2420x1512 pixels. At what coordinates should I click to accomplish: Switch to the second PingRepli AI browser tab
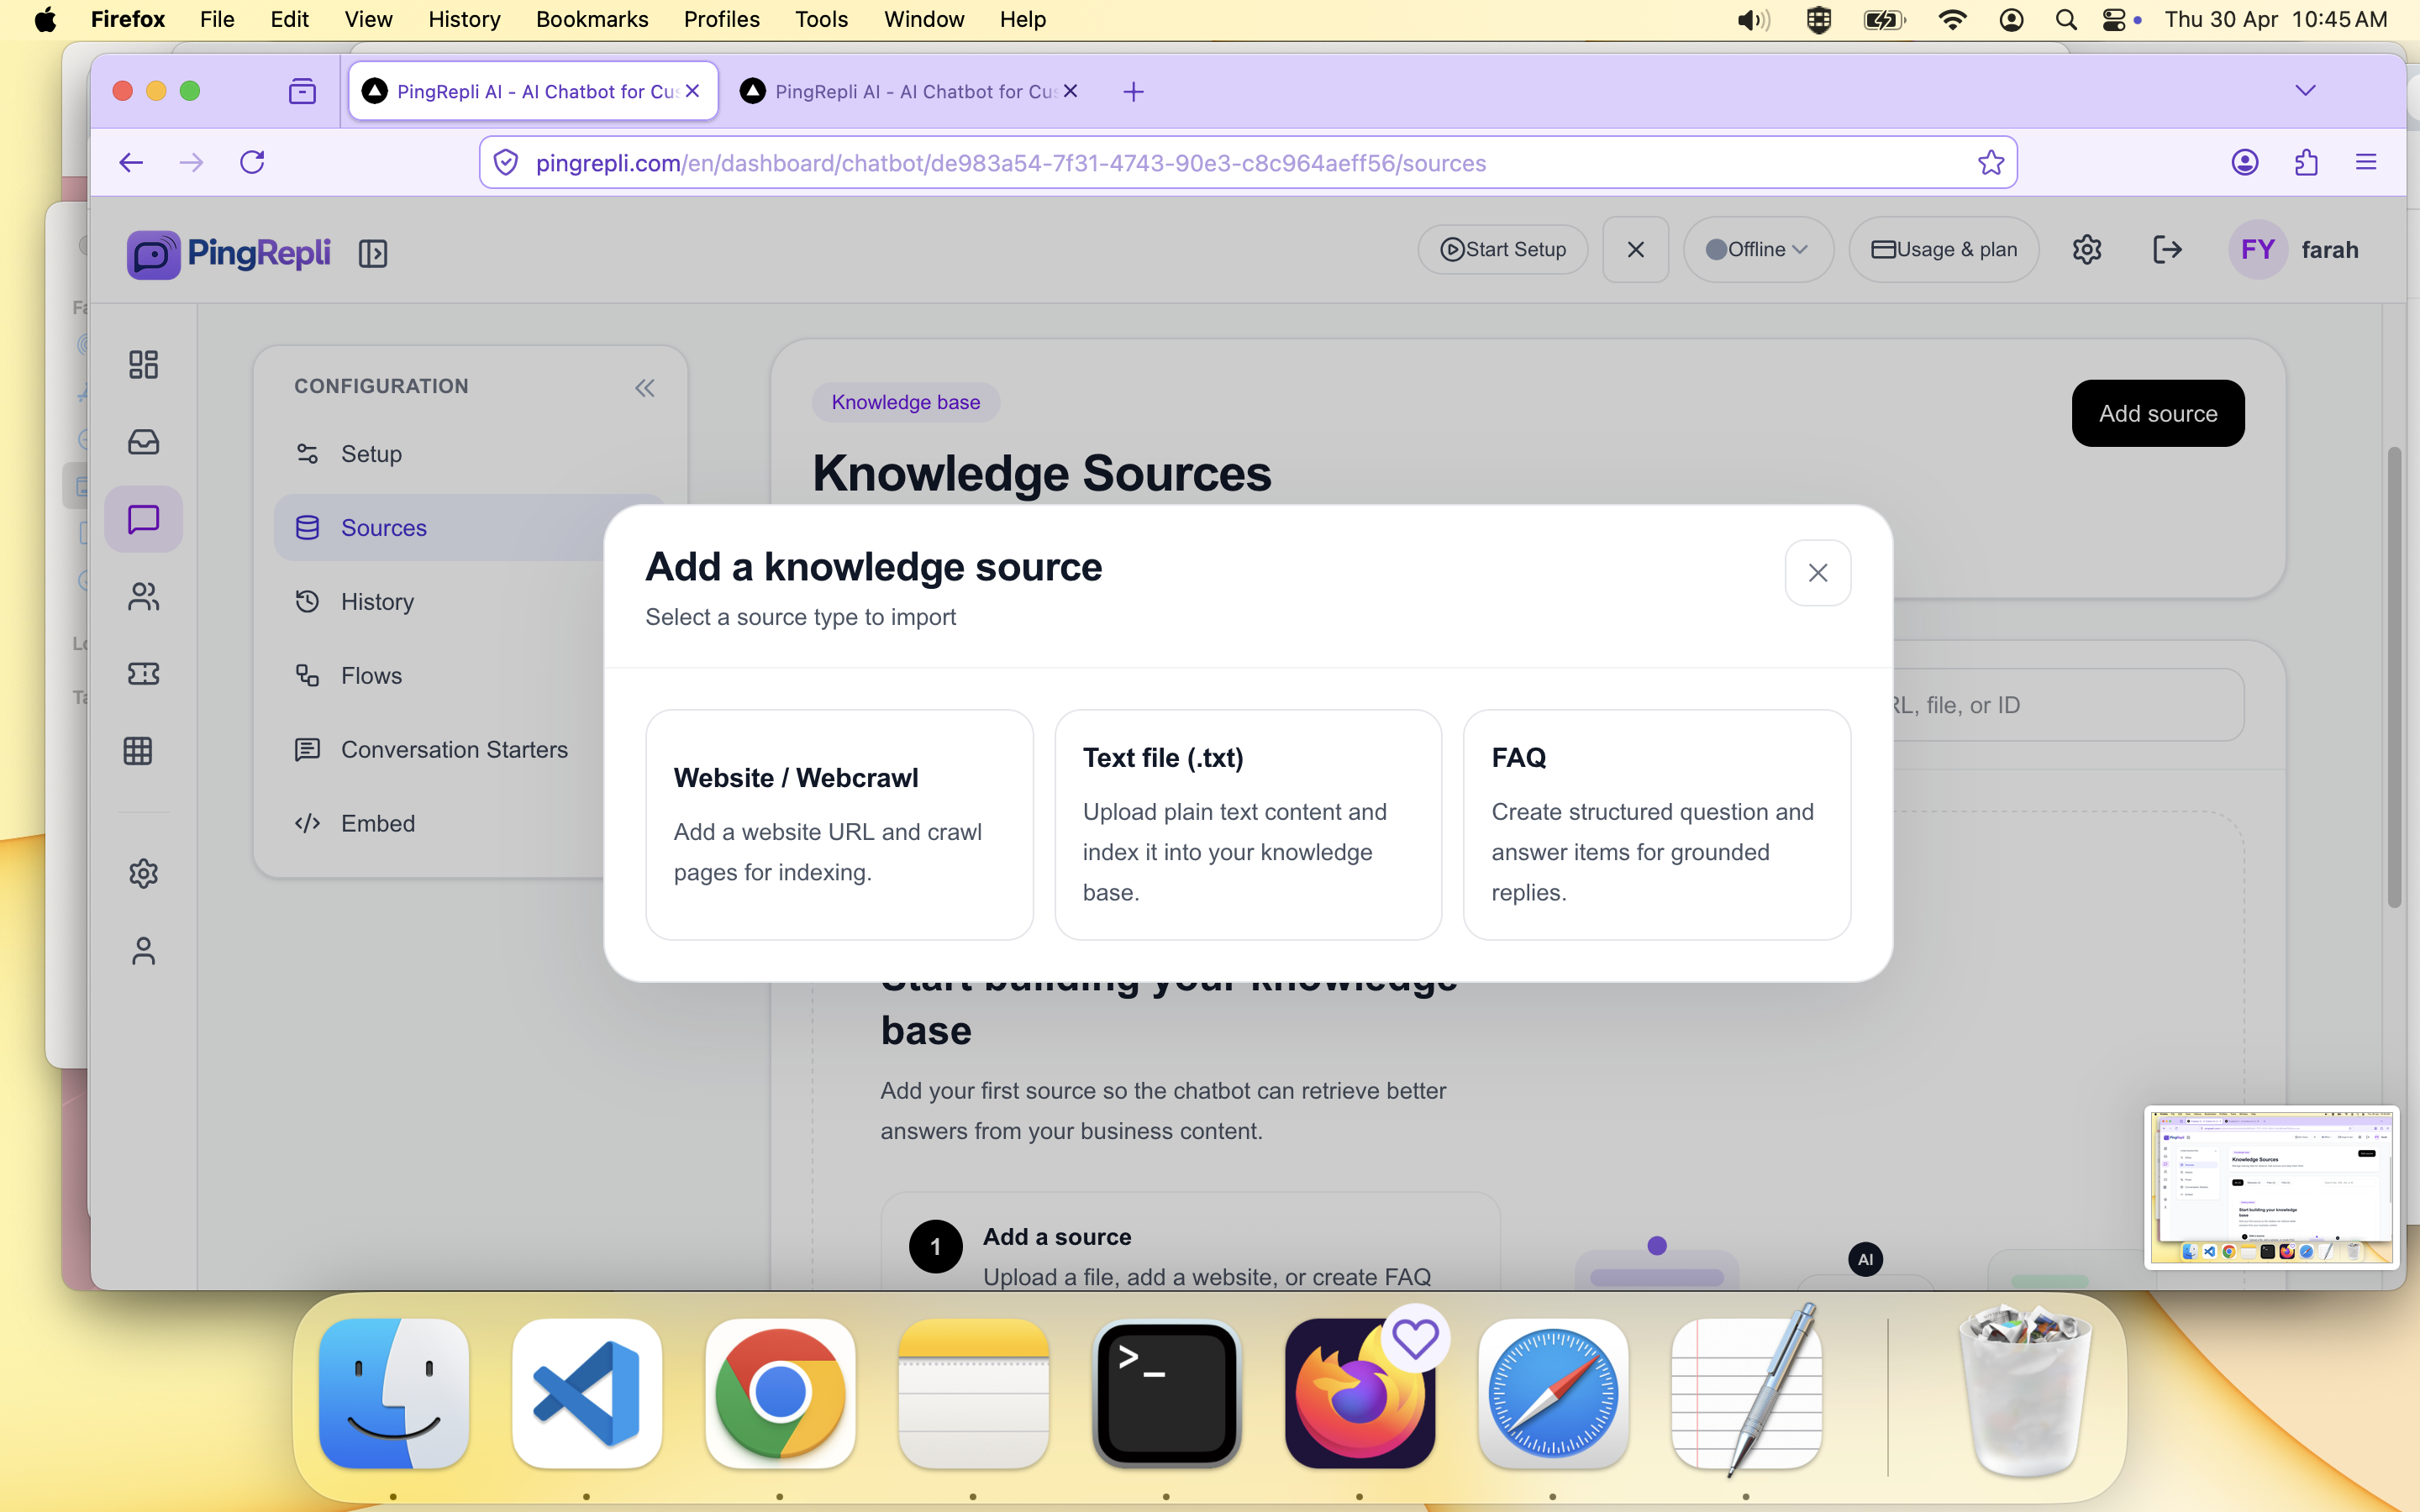pos(910,91)
